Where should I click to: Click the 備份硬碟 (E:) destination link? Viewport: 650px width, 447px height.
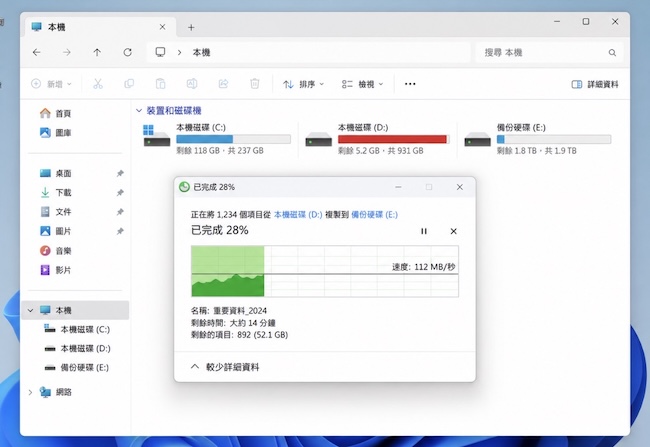pyautogui.click(x=374, y=214)
